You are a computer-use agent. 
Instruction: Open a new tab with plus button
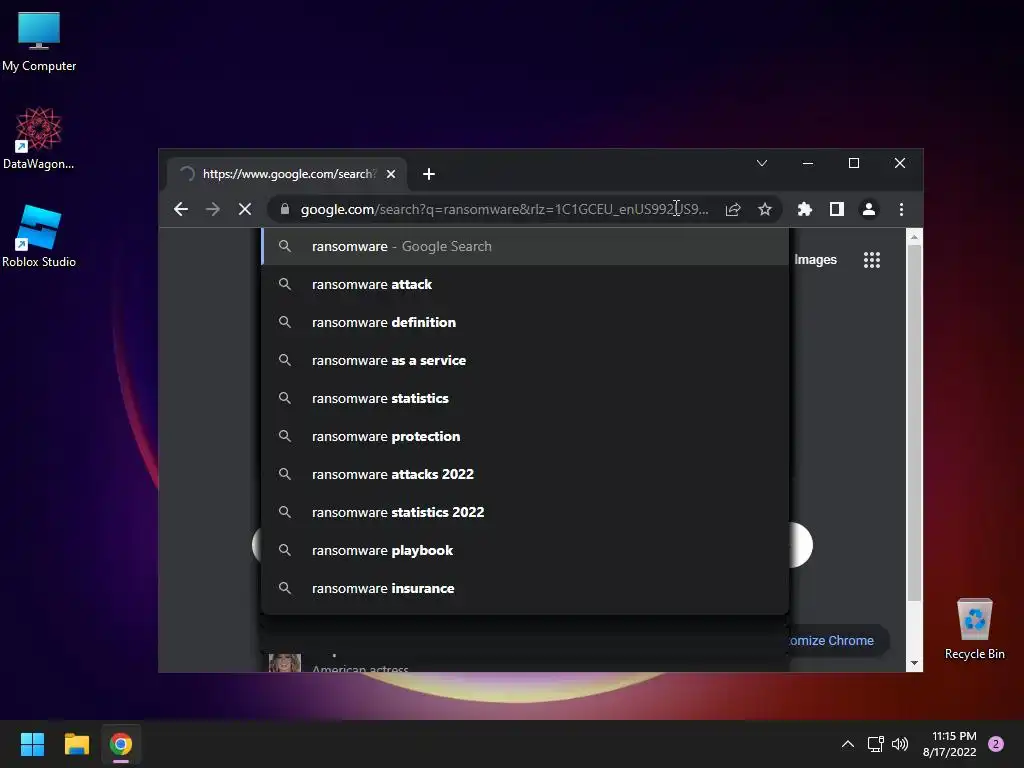tap(428, 174)
